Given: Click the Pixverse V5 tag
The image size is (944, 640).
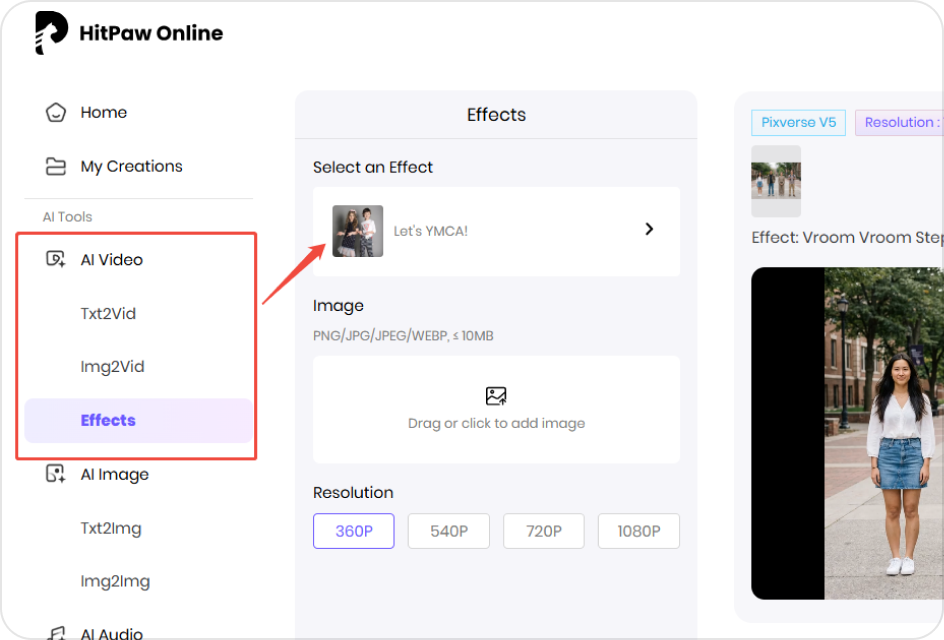Looking at the screenshot, I should point(798,122).
